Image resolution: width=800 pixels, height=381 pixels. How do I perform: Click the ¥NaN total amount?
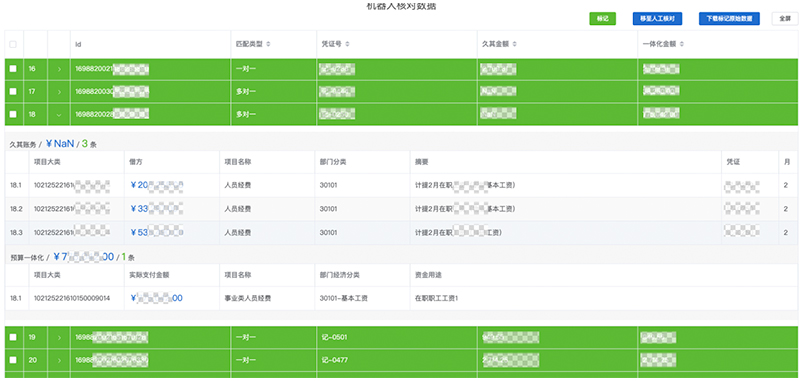(x=60, y=144)
